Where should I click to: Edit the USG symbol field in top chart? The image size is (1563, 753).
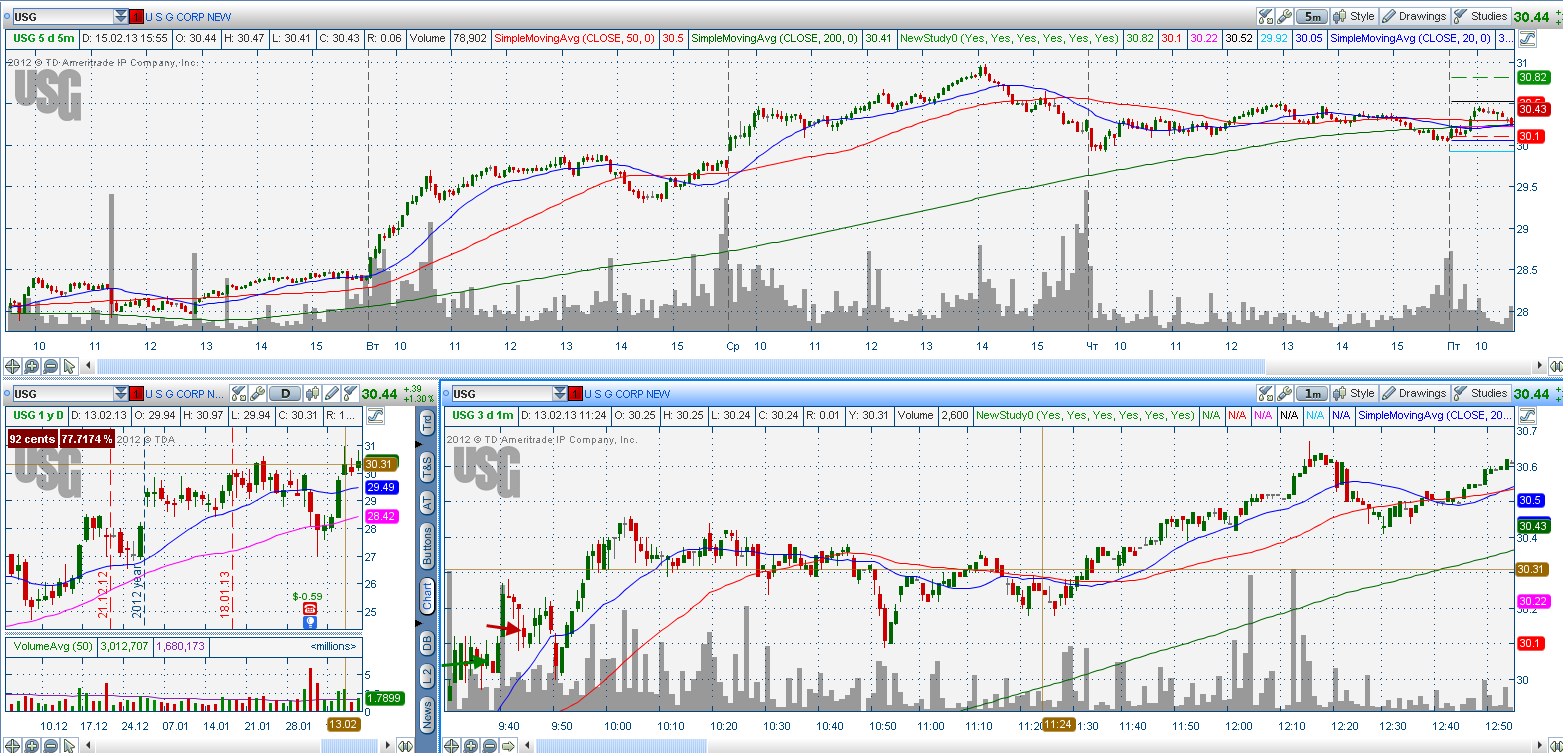click(61, 16)
